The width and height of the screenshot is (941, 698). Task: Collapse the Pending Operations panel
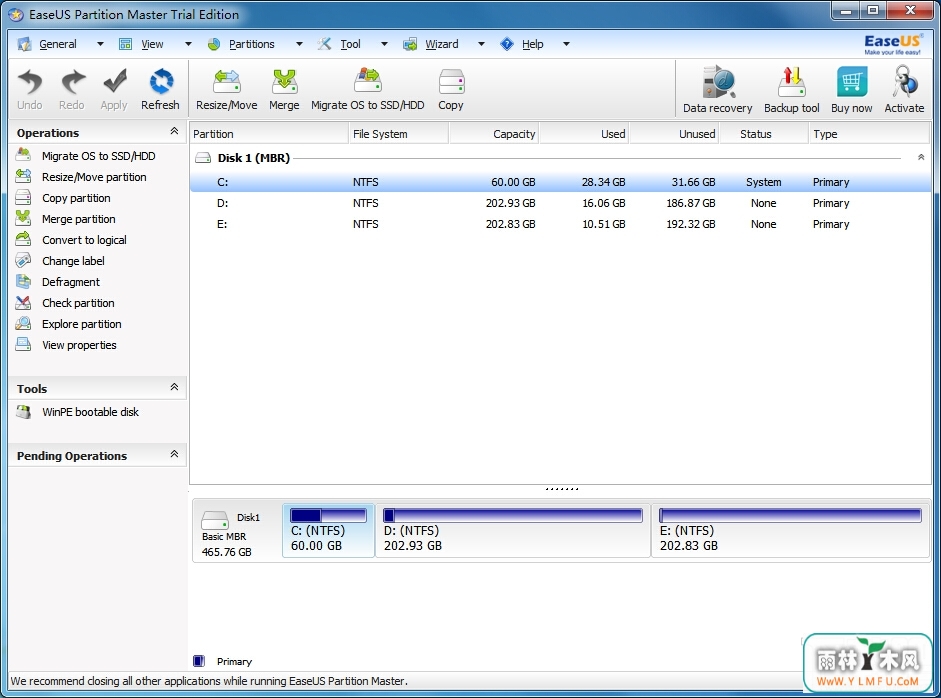(174, 454)
